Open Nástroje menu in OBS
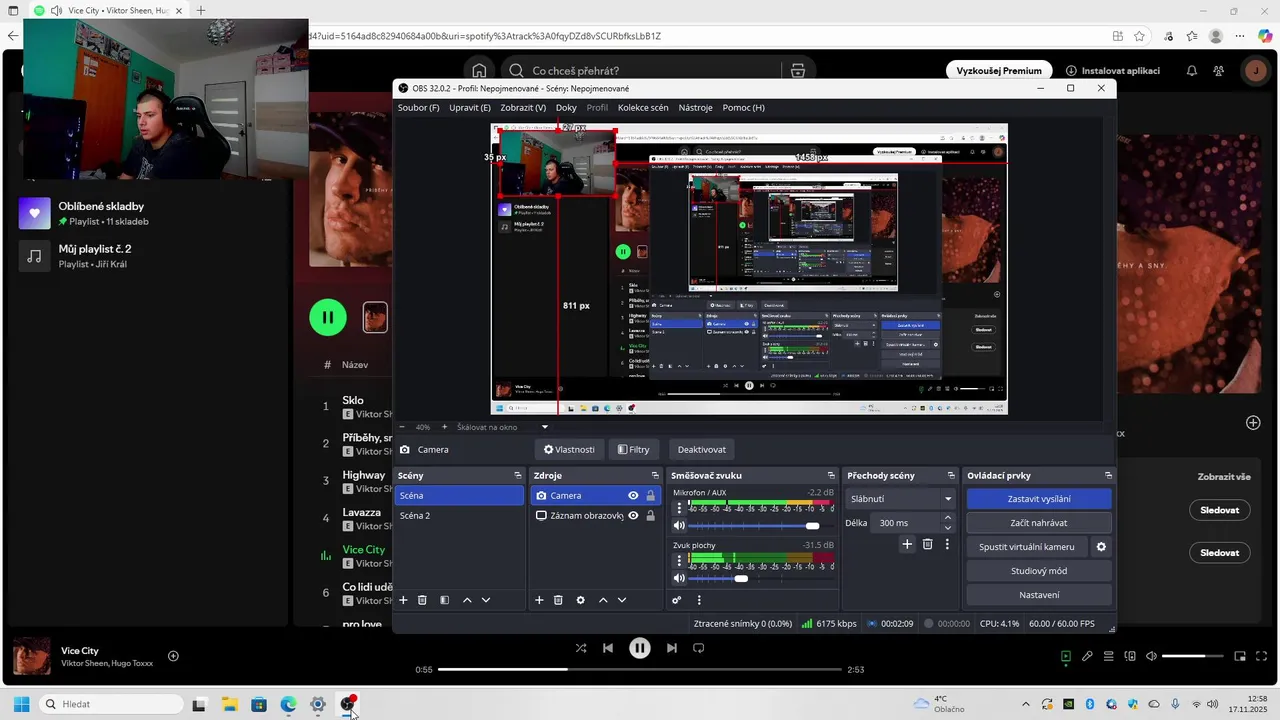The width and height of the screenshot is (1280, 720). click(695, 108)
